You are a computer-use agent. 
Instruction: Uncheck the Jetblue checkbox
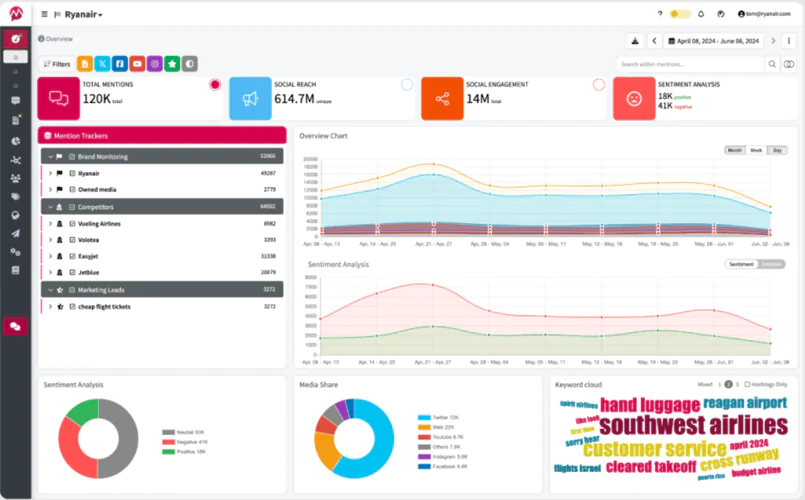click(72, 273)
